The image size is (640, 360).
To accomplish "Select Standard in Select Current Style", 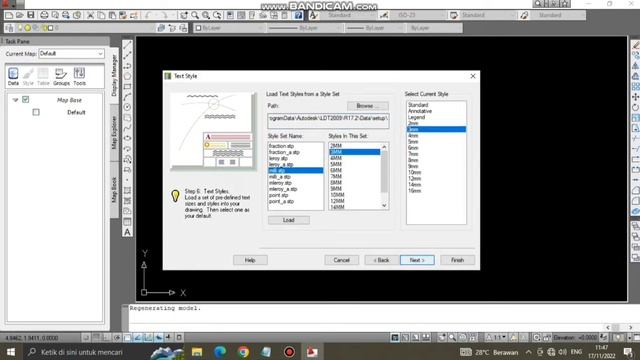I will (418, 105).
